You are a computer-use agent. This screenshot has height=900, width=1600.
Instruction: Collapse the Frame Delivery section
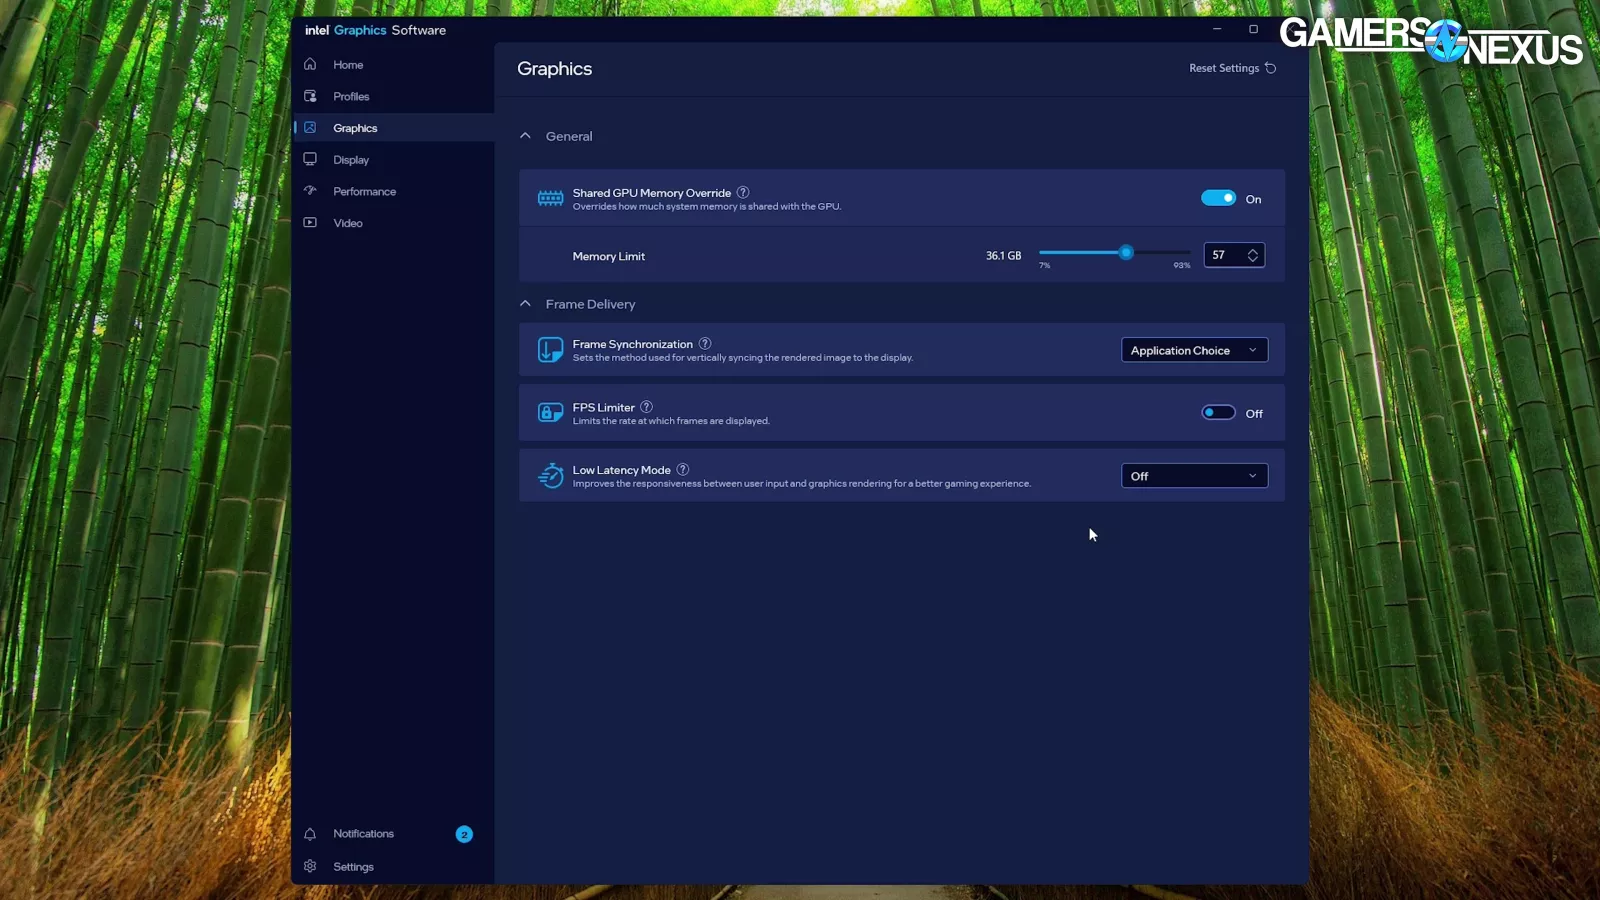[525, 304]
